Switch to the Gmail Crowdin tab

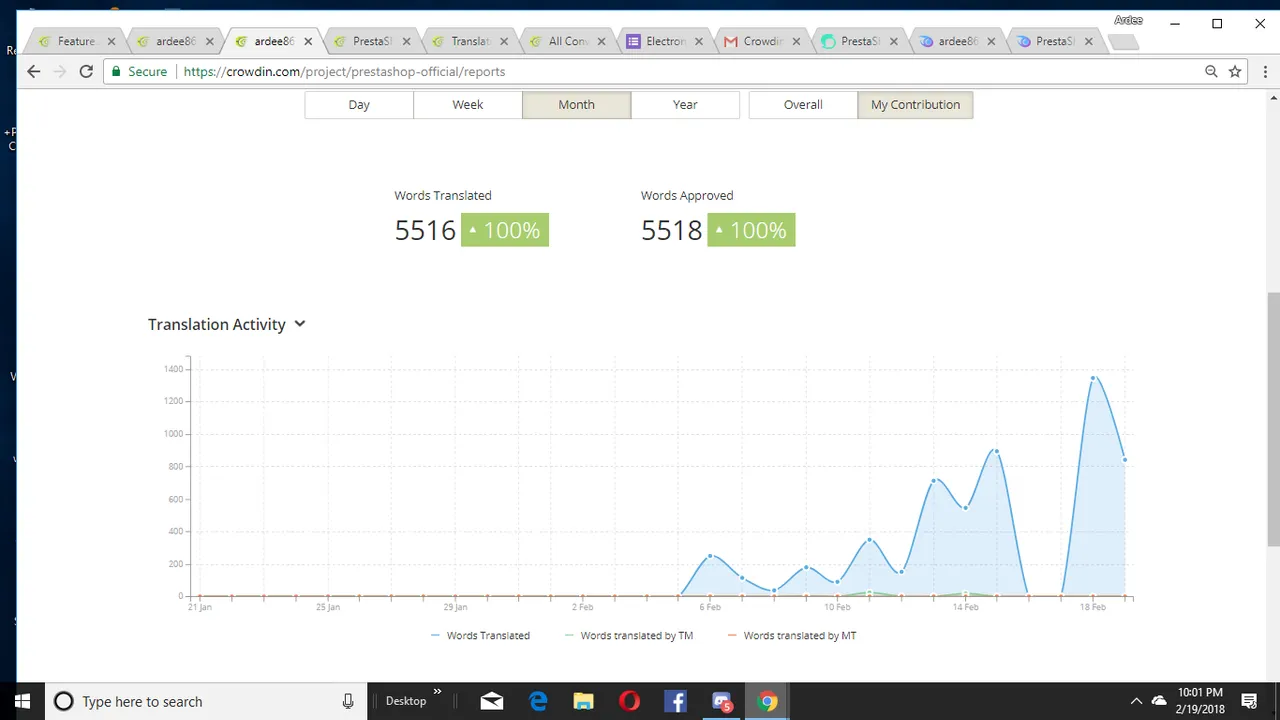(x=764, y=42)
